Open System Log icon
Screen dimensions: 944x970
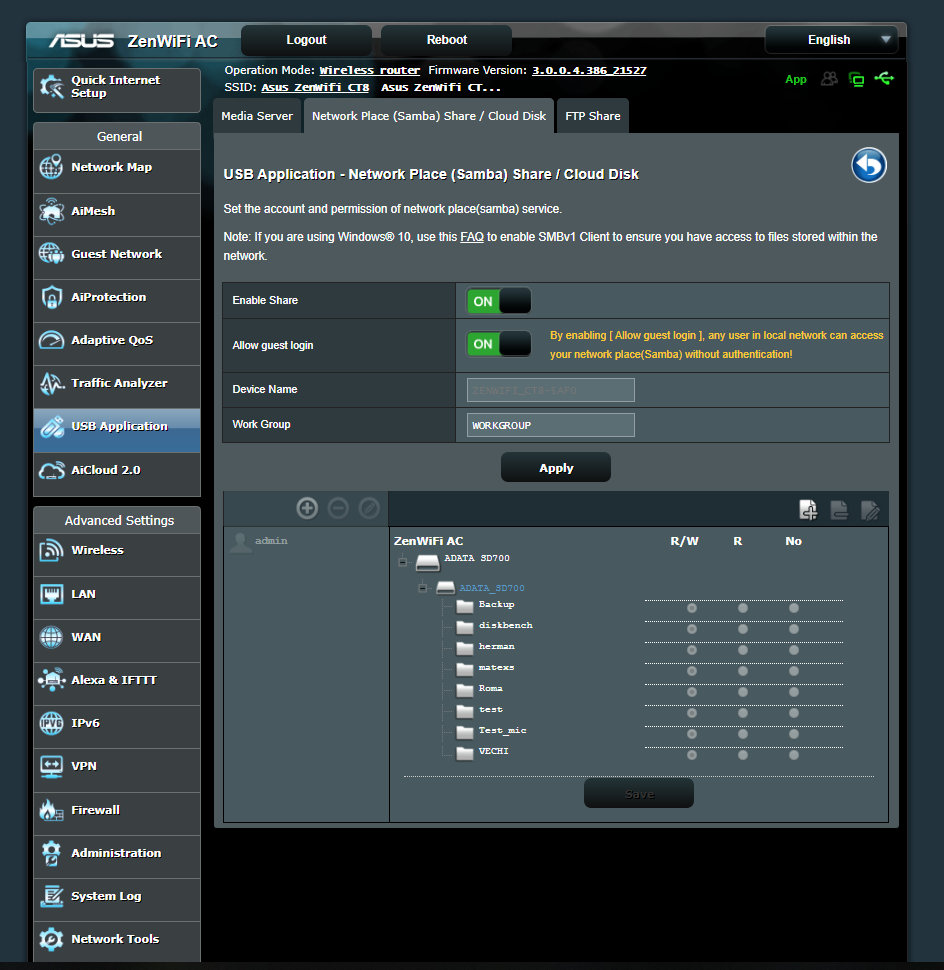point(51,896)
